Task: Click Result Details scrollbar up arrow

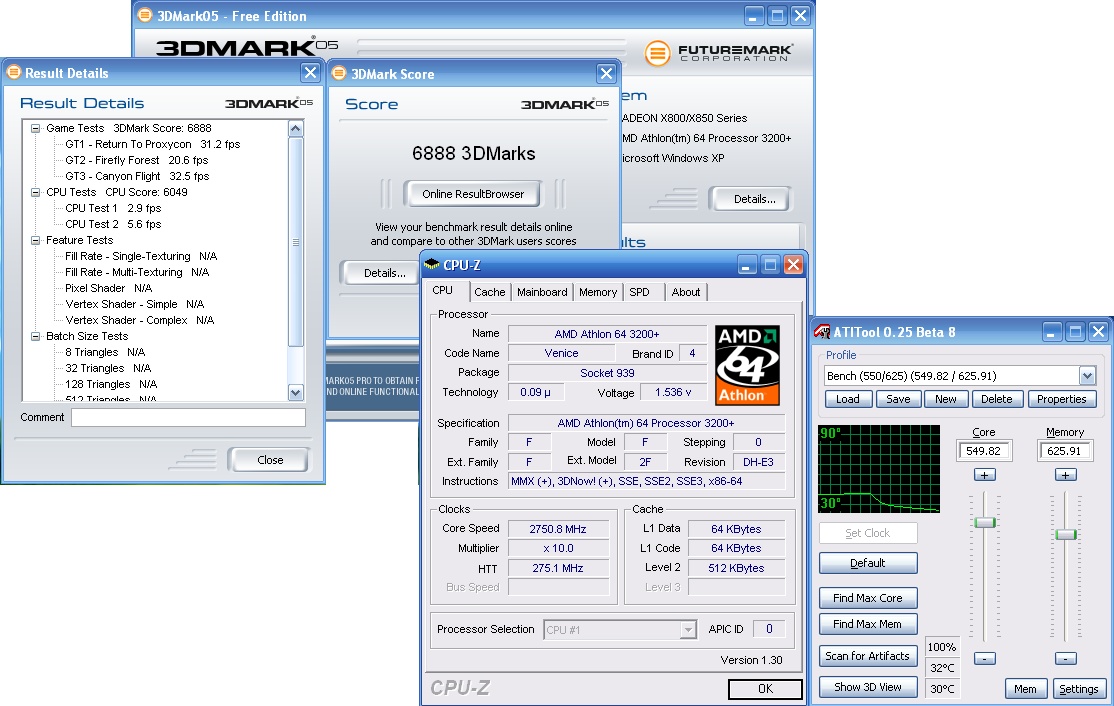Action: pos(296,129)
